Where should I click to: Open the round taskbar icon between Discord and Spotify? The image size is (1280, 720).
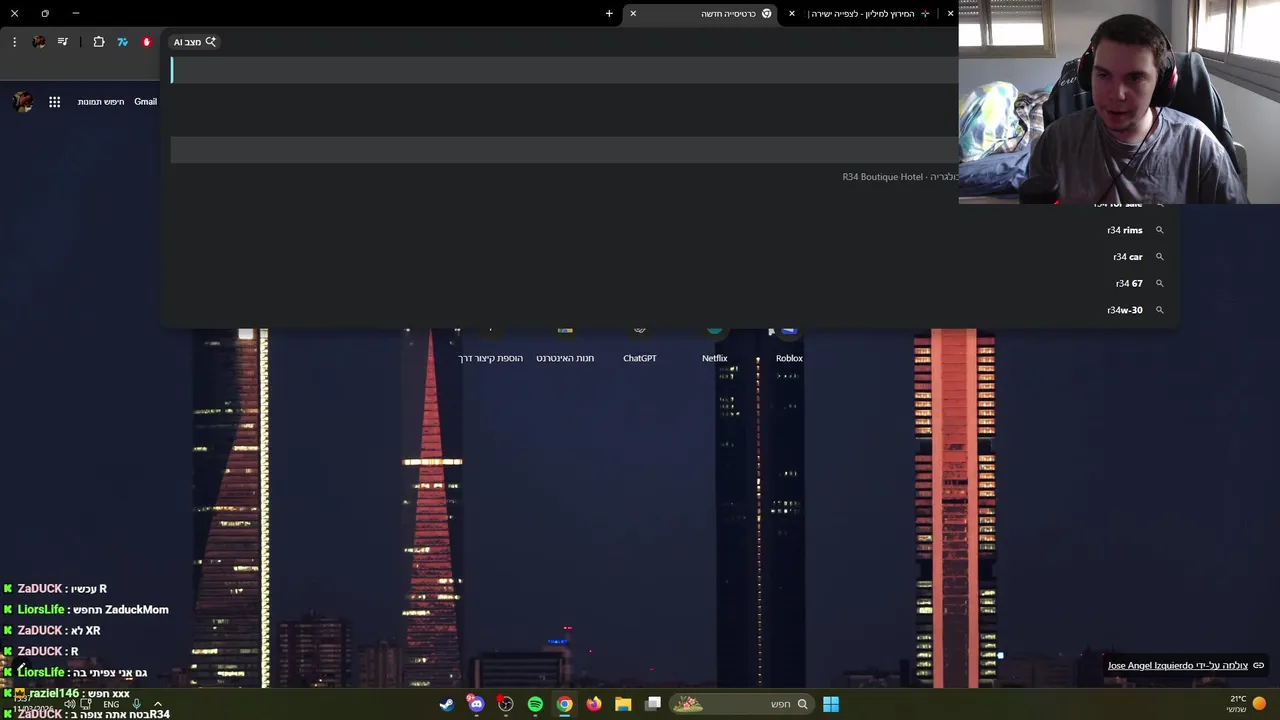pos(506,704)
